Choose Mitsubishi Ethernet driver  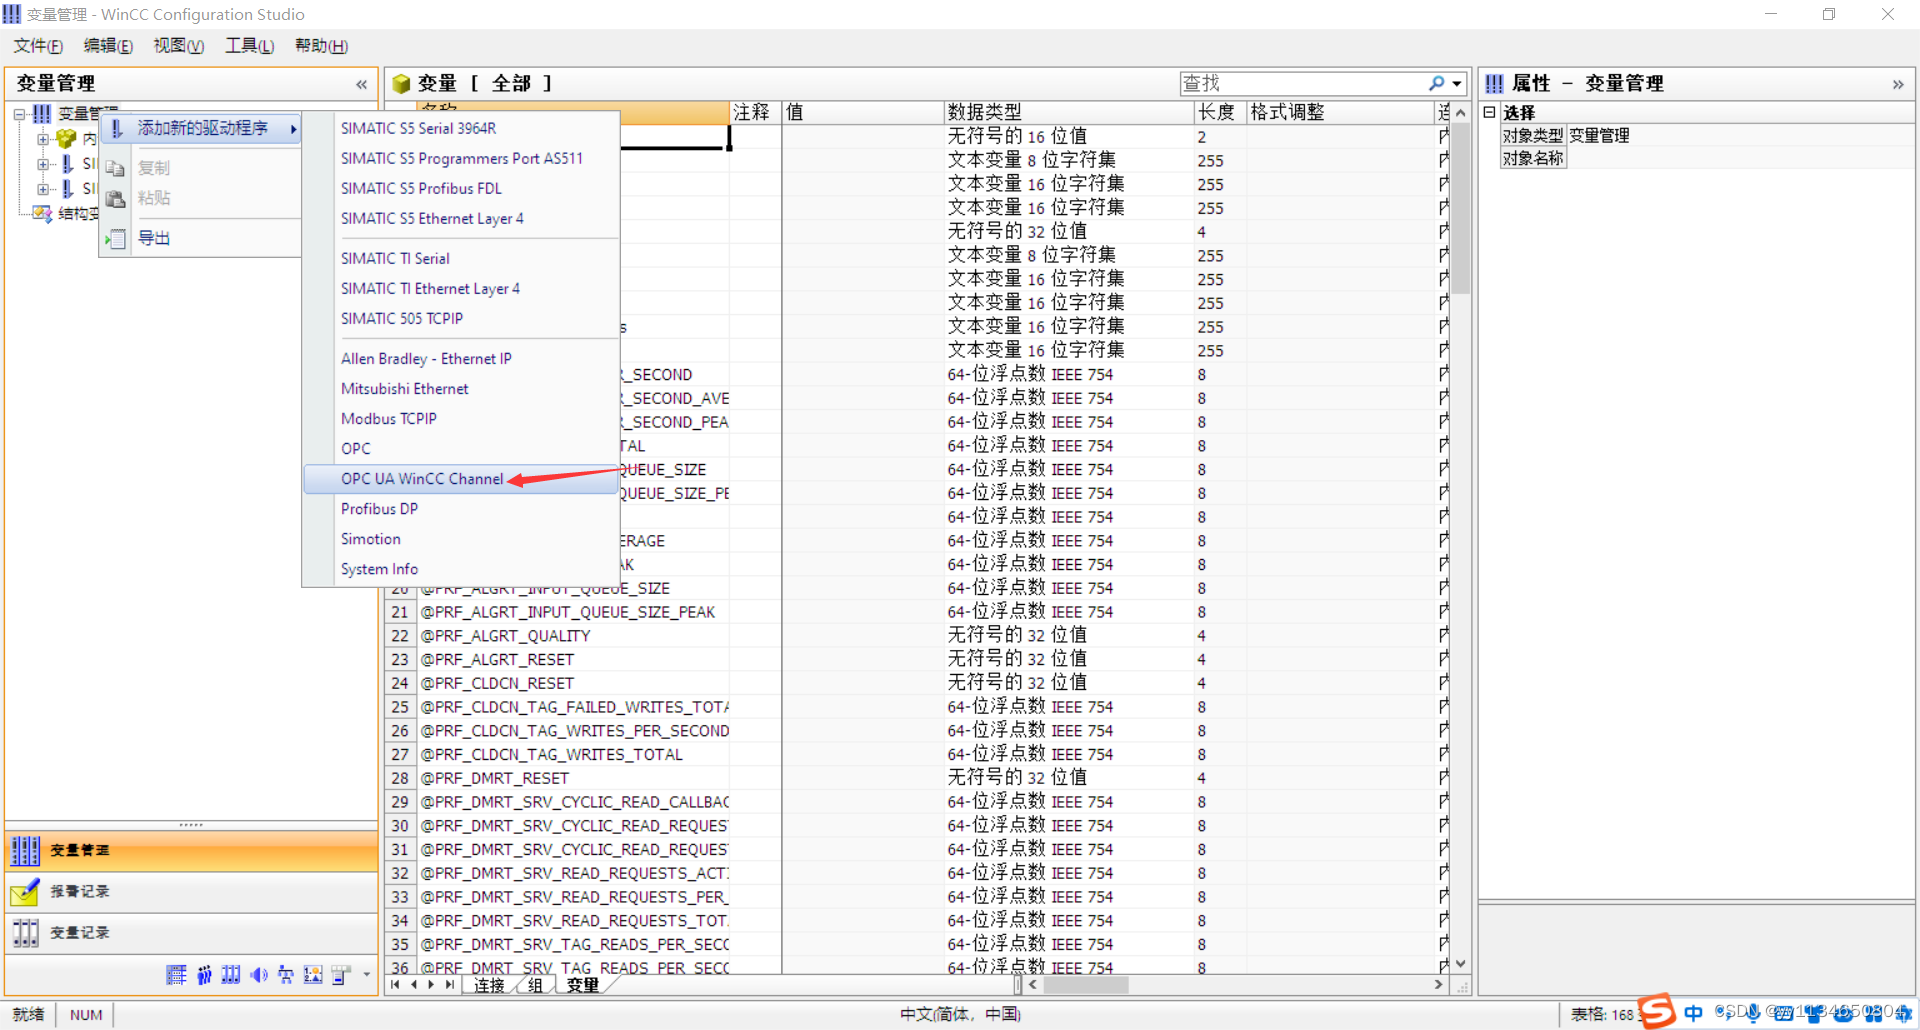tap(461, 389)
